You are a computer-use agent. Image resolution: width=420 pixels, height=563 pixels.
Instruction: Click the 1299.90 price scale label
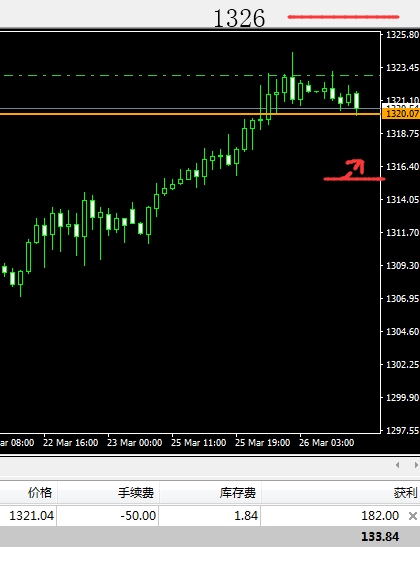point(402,397)
